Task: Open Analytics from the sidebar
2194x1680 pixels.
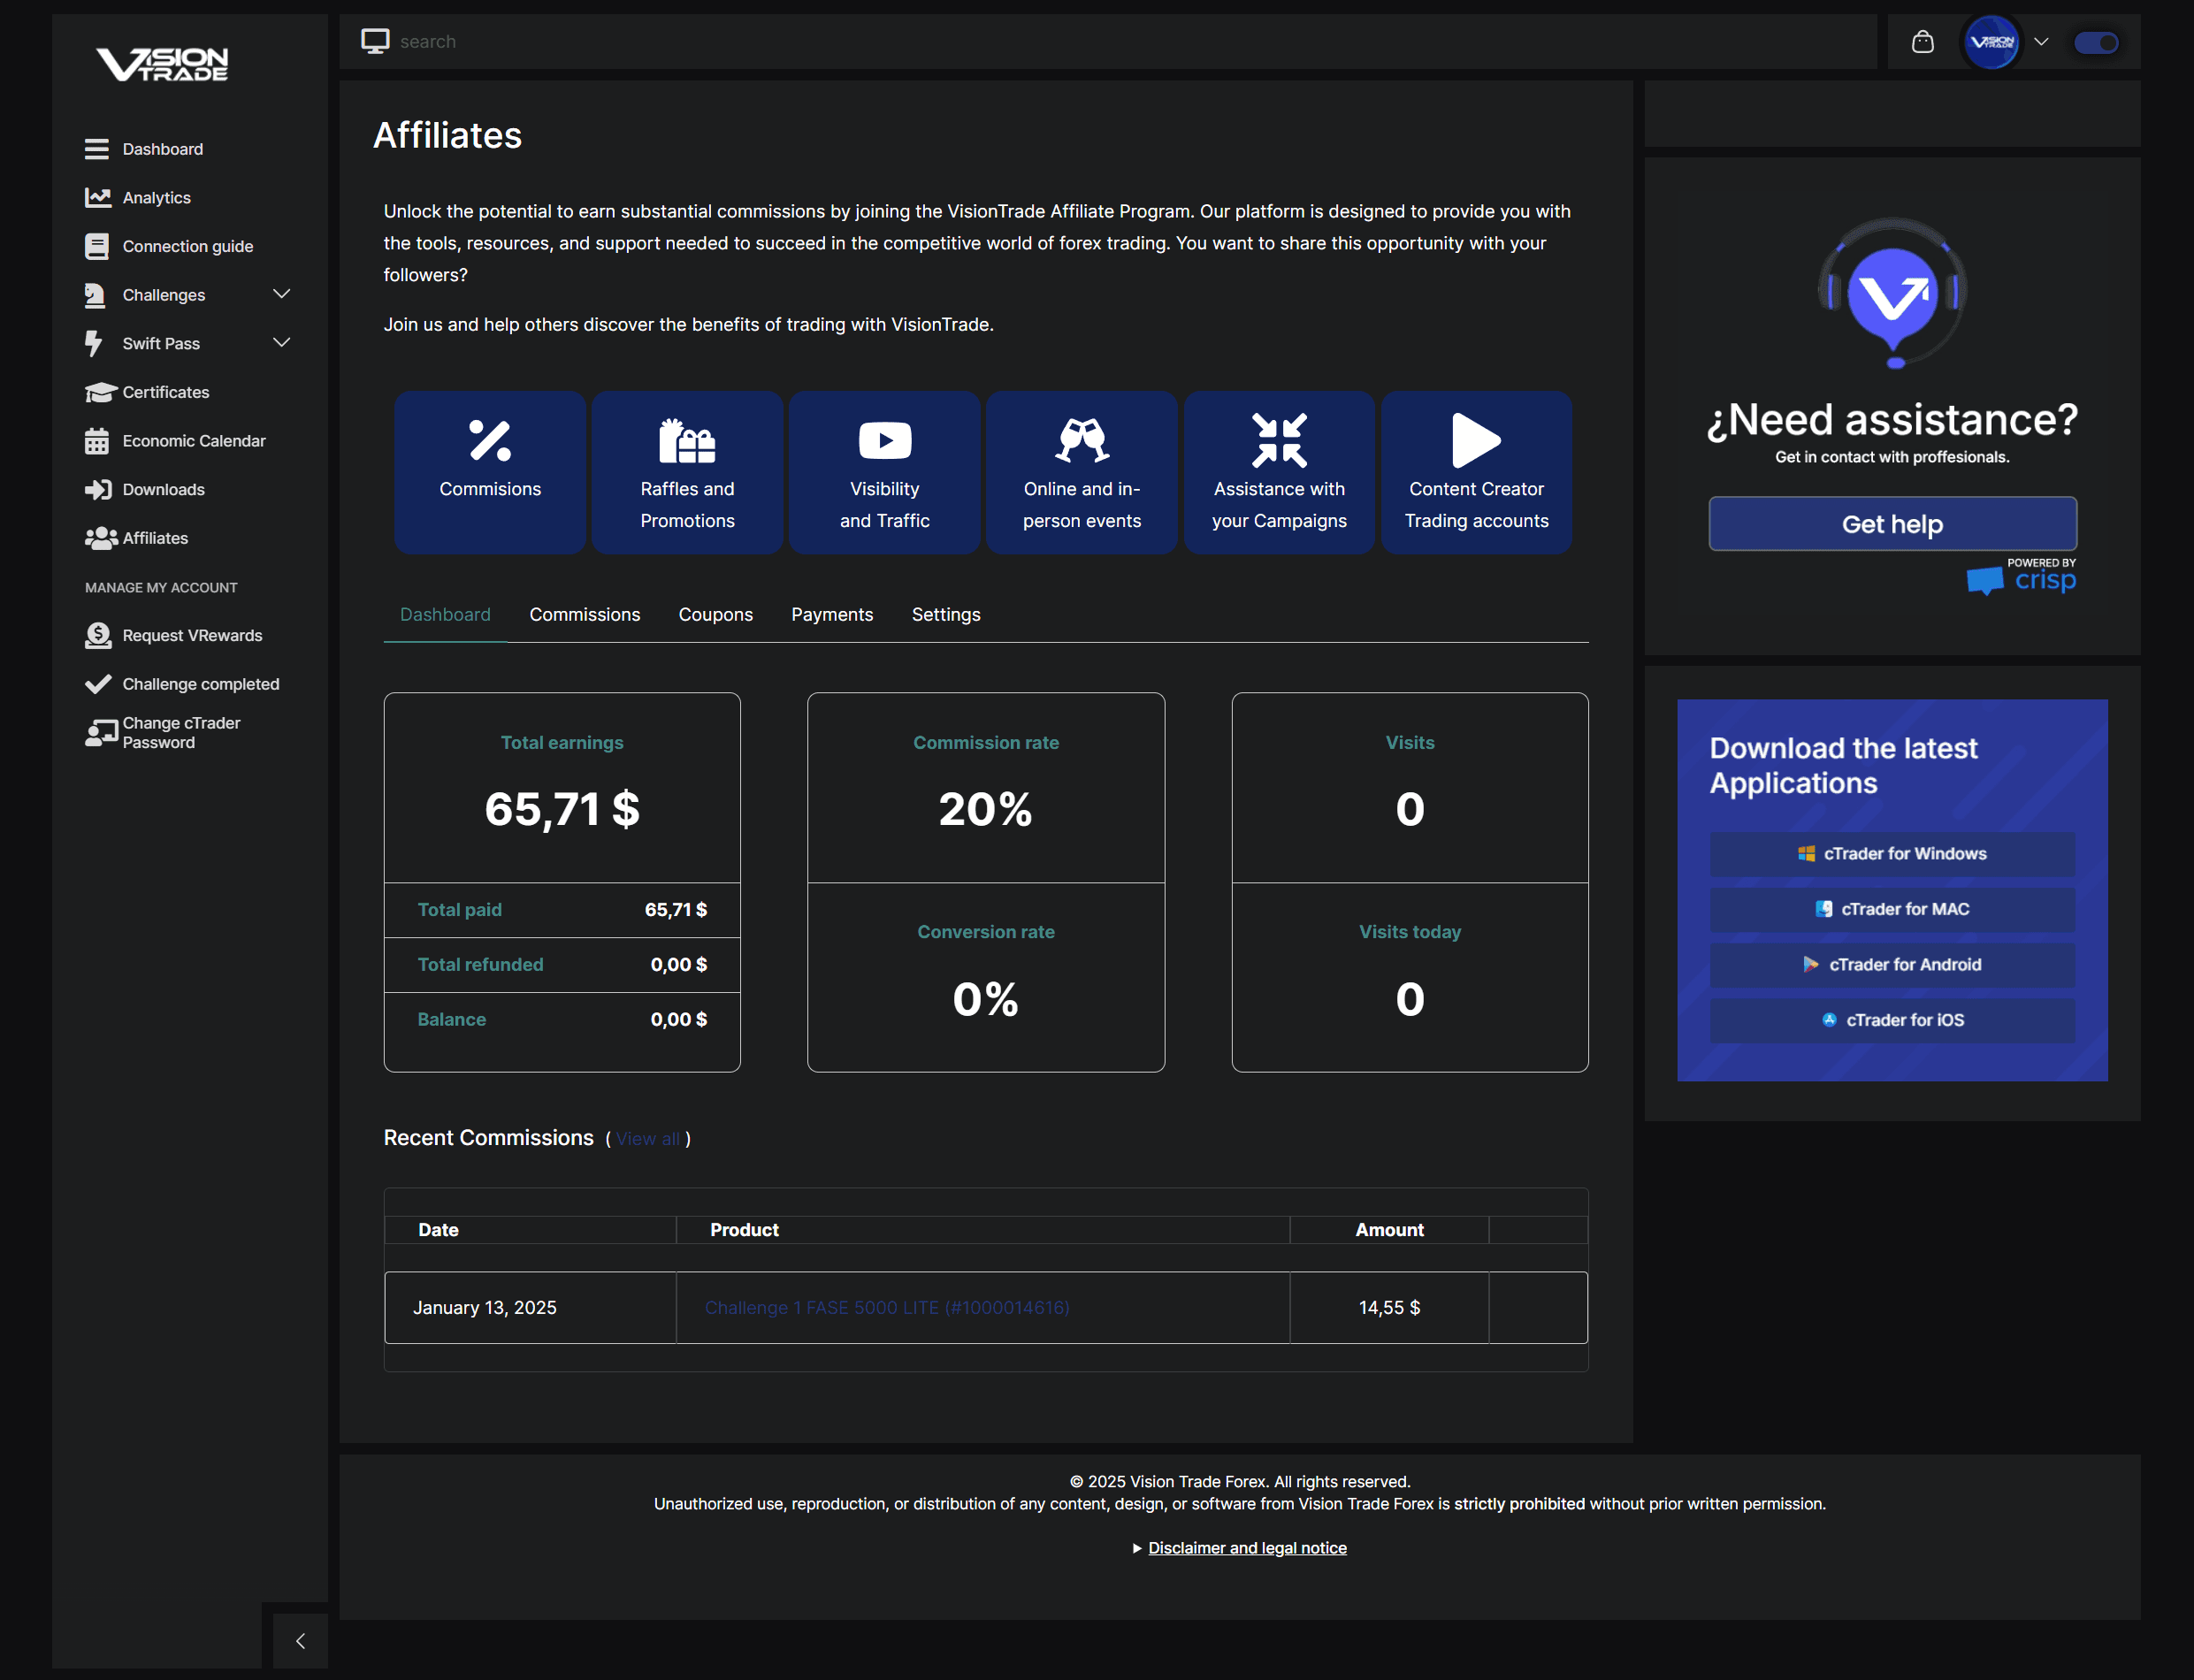Action: [156, 198]
